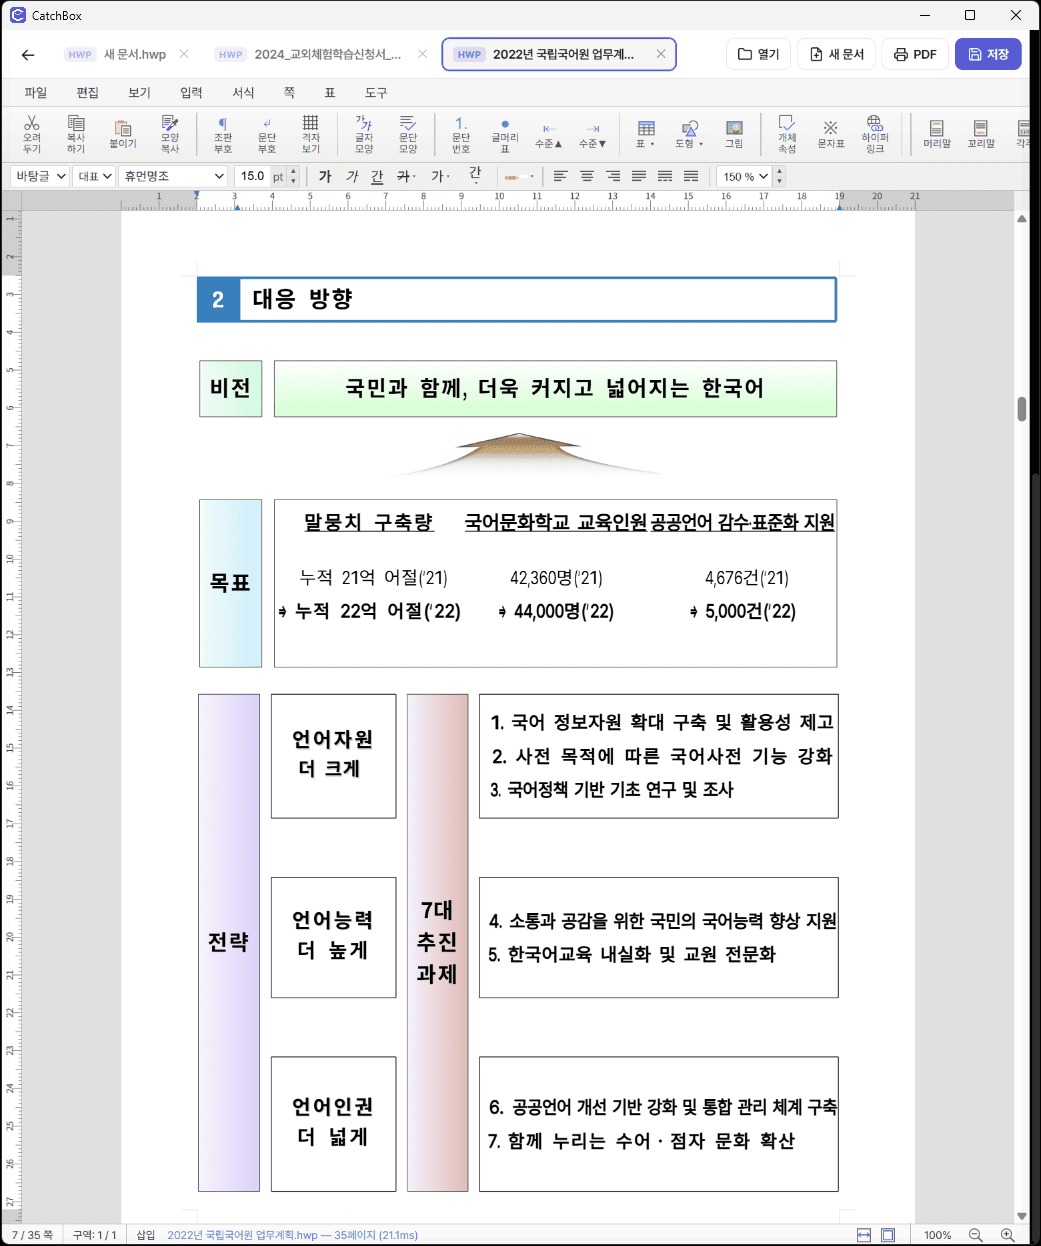This screenshot has width=1041, height=1246.
Task: Open the 보기 menu
Action: click(140, 92)
